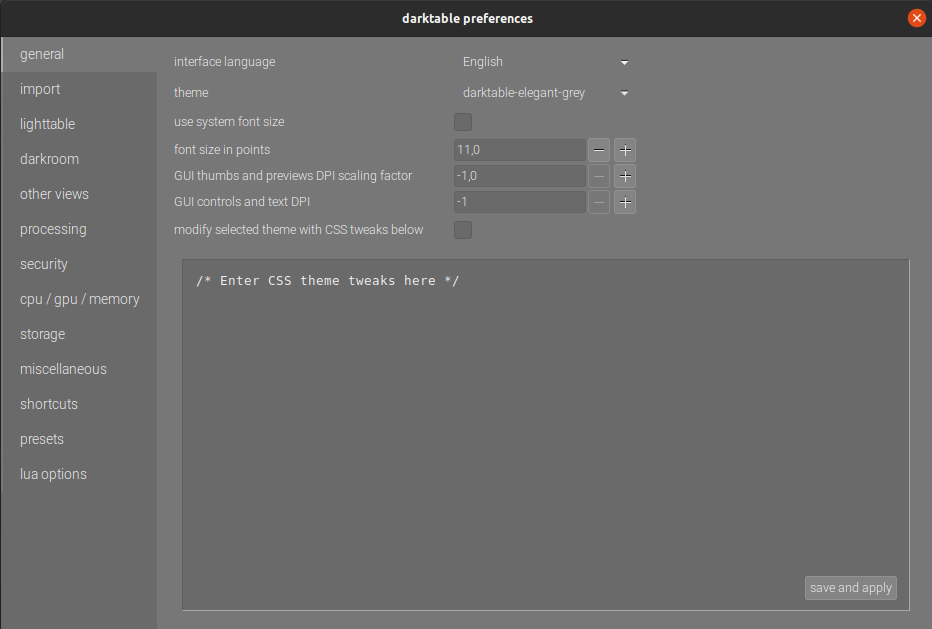Open the interface language dropdown
This screenshot has height=629, width=932.
click(x=545, y=62)
